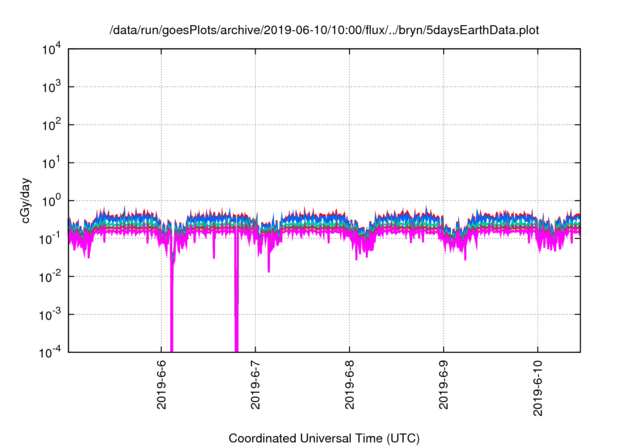Screen dimensions: 640x448
Task: Click the '2019-6-9' date tick label
Action: click(444, 384)
